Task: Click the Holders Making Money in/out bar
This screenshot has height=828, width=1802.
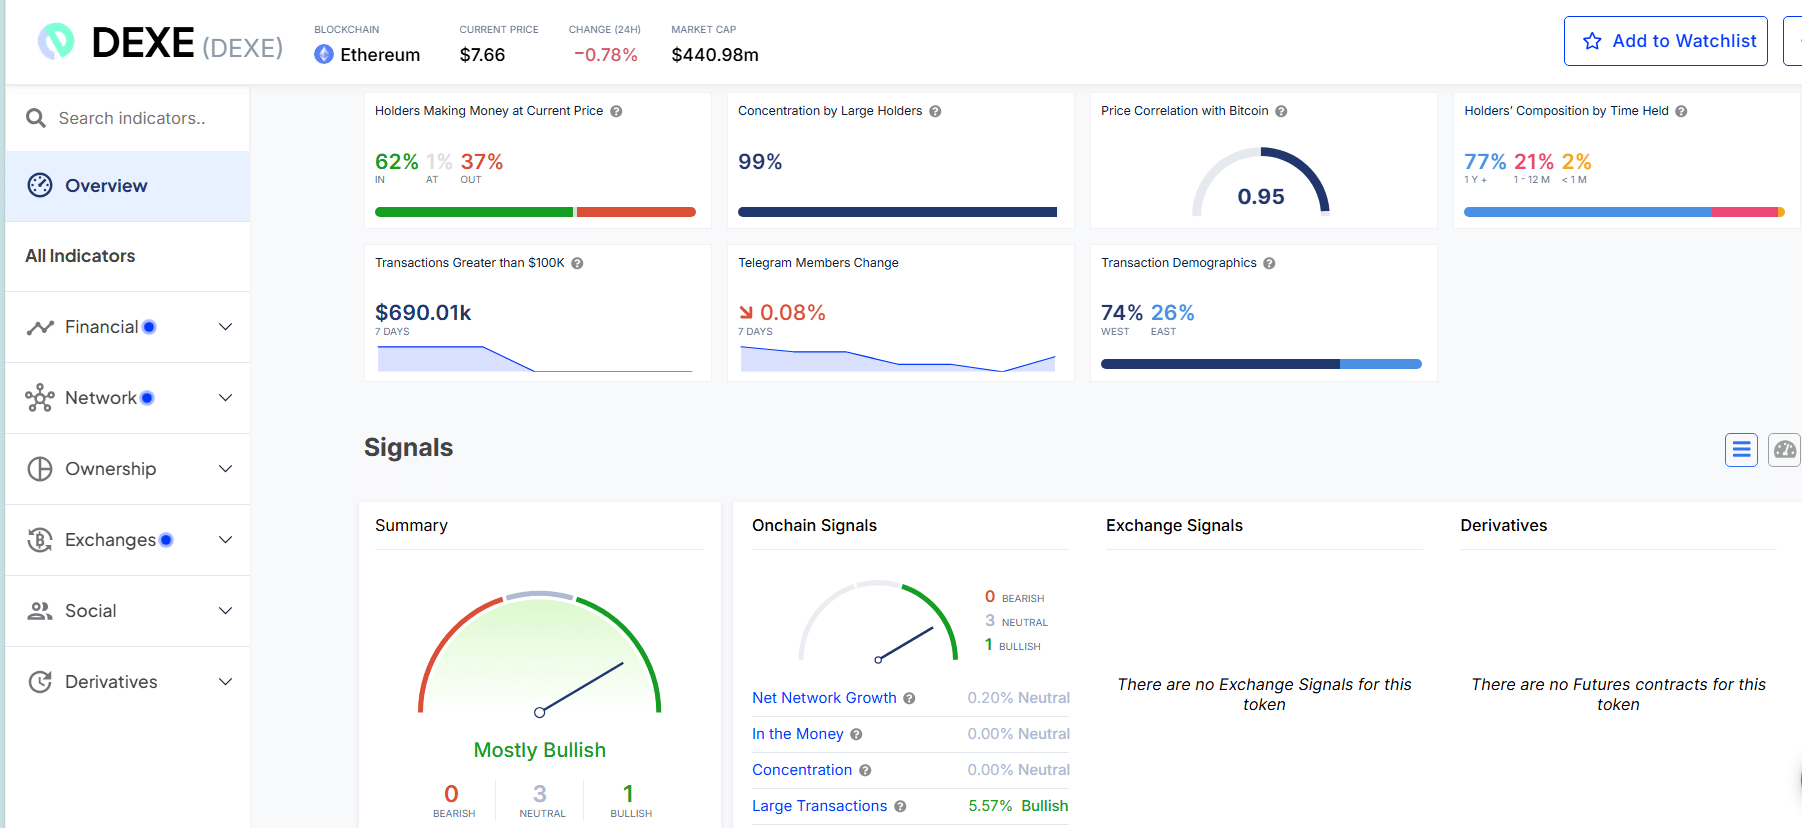Action: click(535, 212)
